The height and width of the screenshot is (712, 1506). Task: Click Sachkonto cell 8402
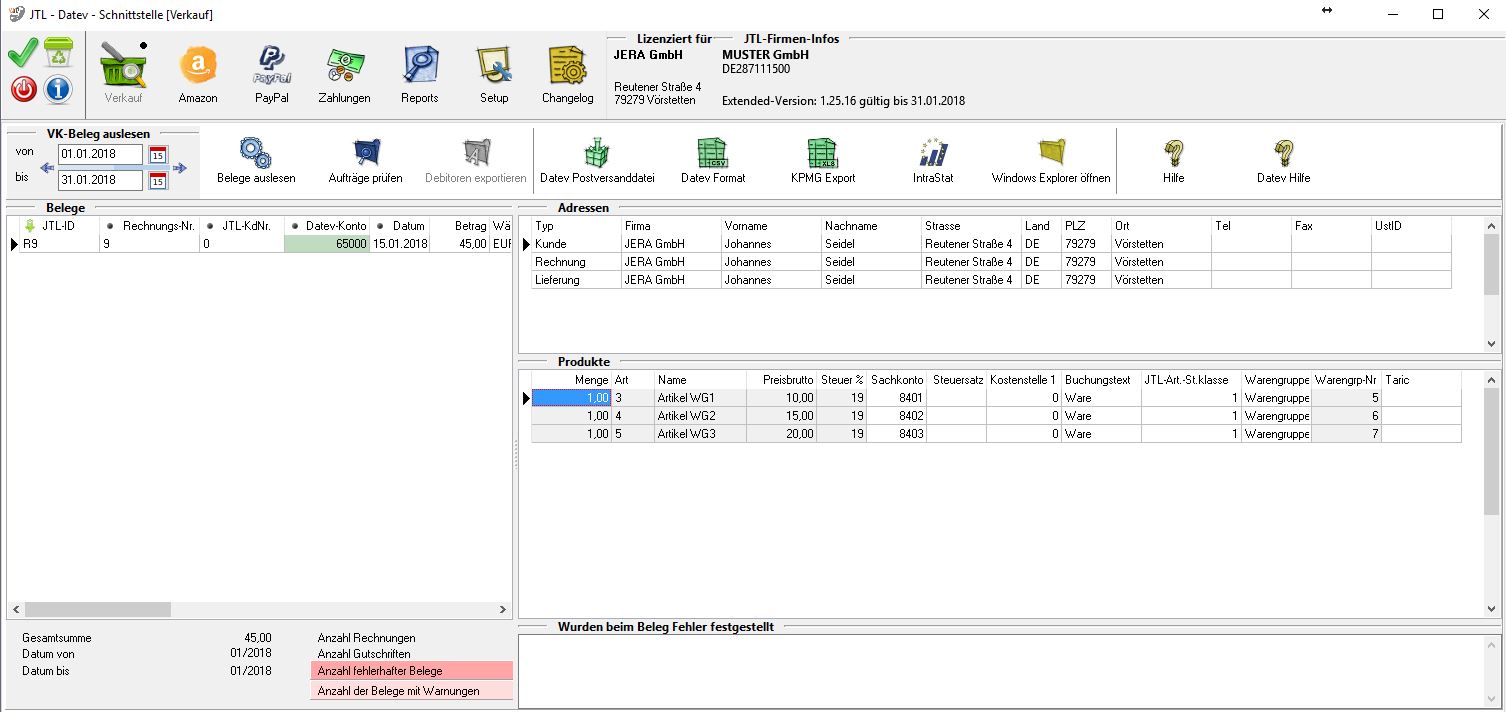896,416
